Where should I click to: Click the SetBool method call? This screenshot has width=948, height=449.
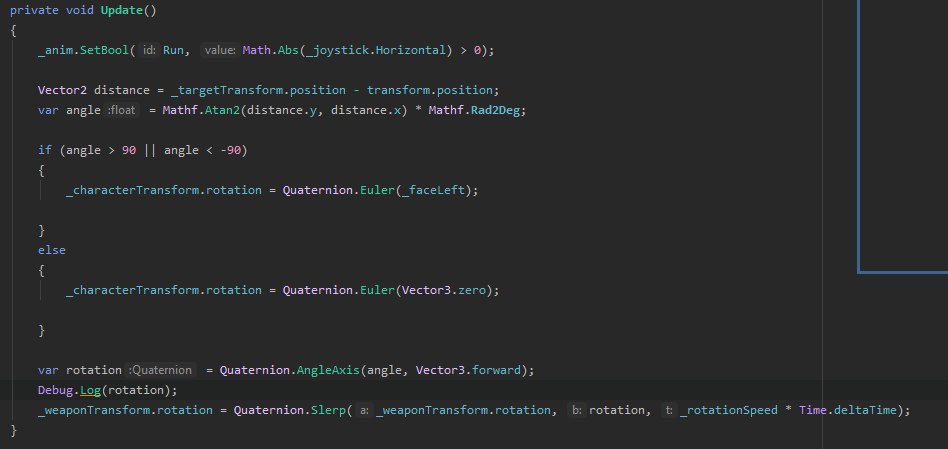103,50
